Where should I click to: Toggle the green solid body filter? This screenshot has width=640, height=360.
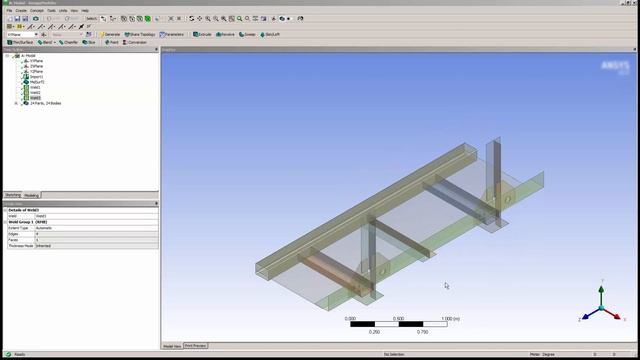tap(148, 19)
